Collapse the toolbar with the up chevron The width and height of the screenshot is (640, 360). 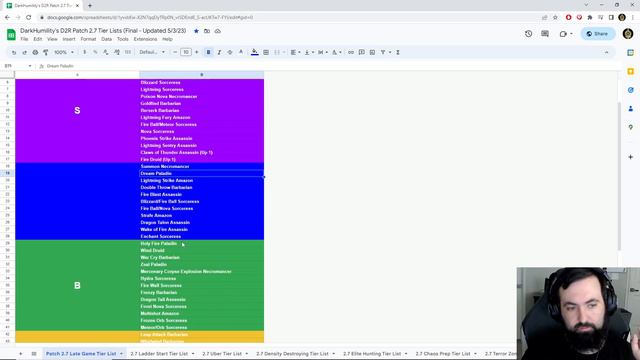tap(607, 52)
